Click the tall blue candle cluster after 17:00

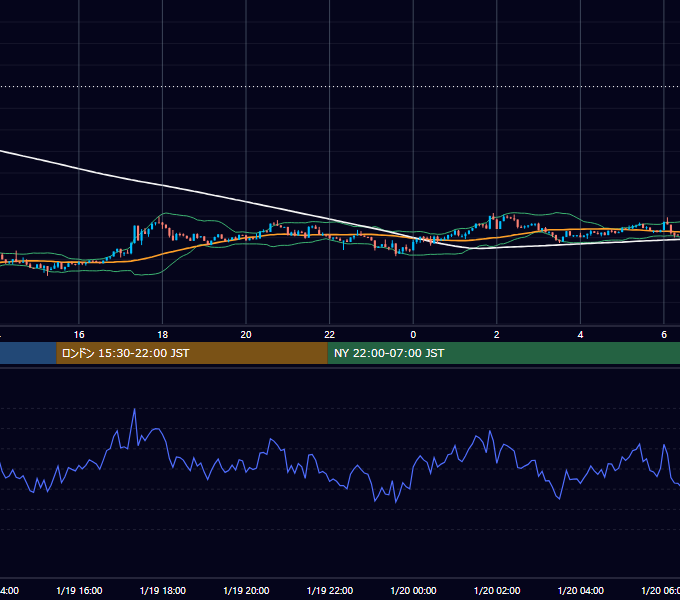pyautogui.click(x=137, y=236)
